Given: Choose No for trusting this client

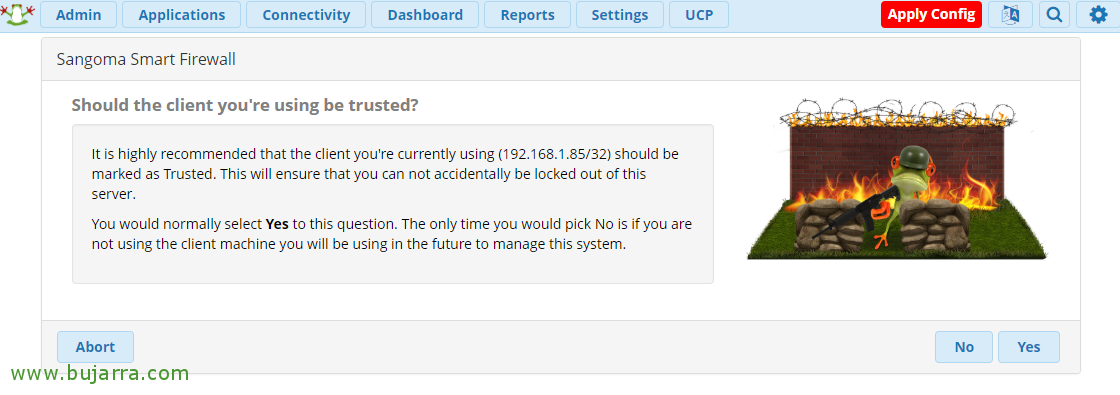Looking at the screenshot, I should (x=964, y=347).
